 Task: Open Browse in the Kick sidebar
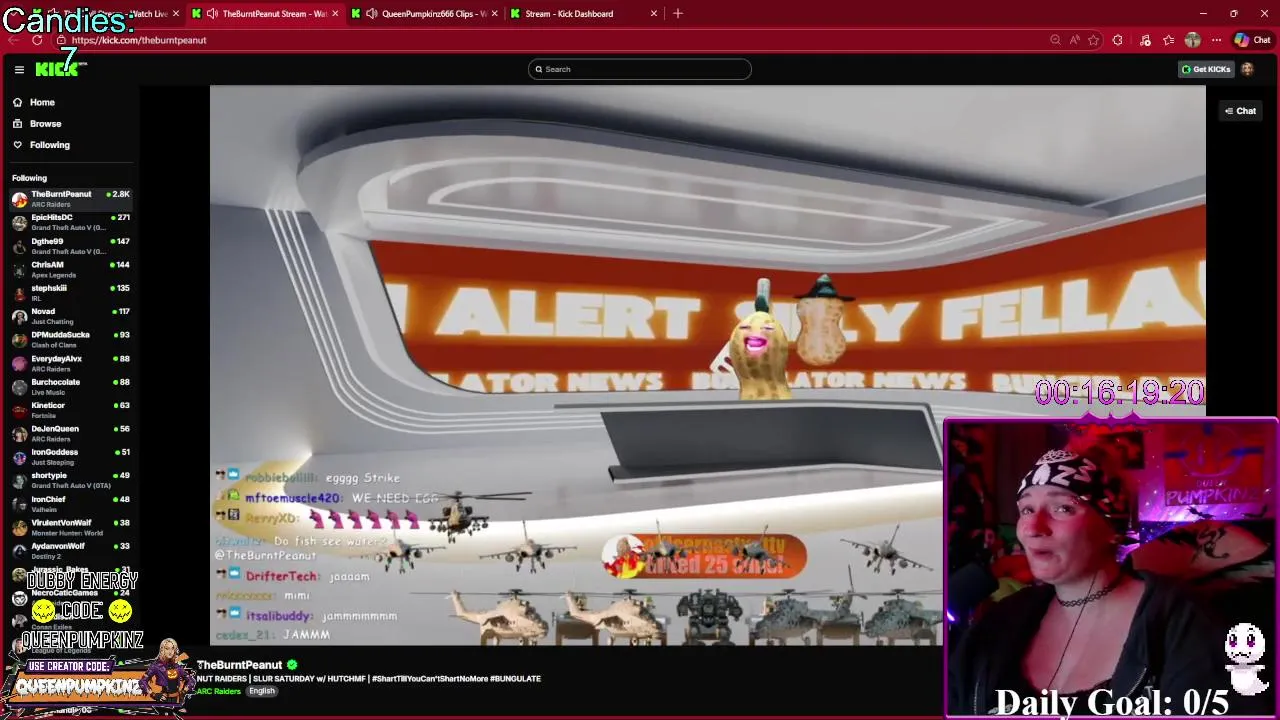click(45, 124)
